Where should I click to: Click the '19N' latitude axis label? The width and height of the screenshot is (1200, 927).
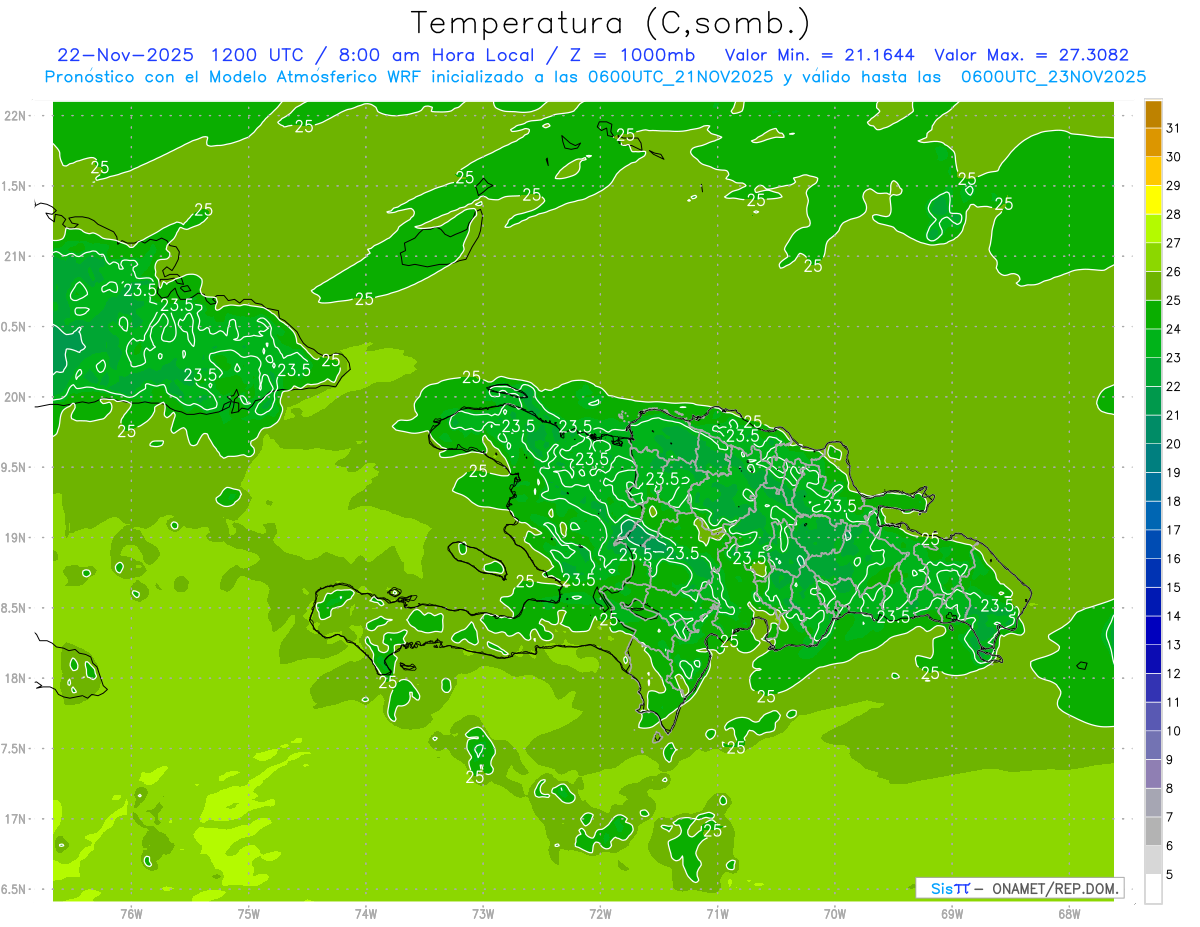(x=17, y=538)
